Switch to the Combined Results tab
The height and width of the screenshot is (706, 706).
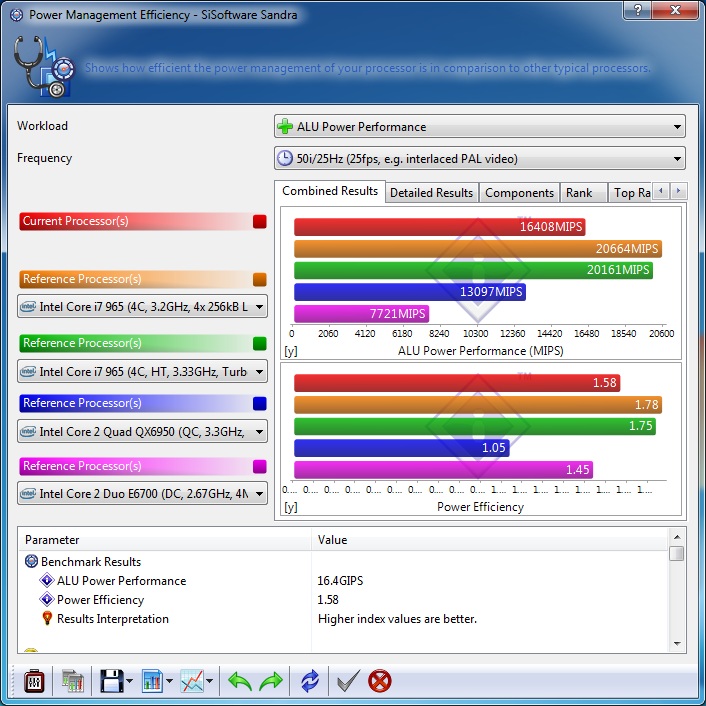(330, 191)
